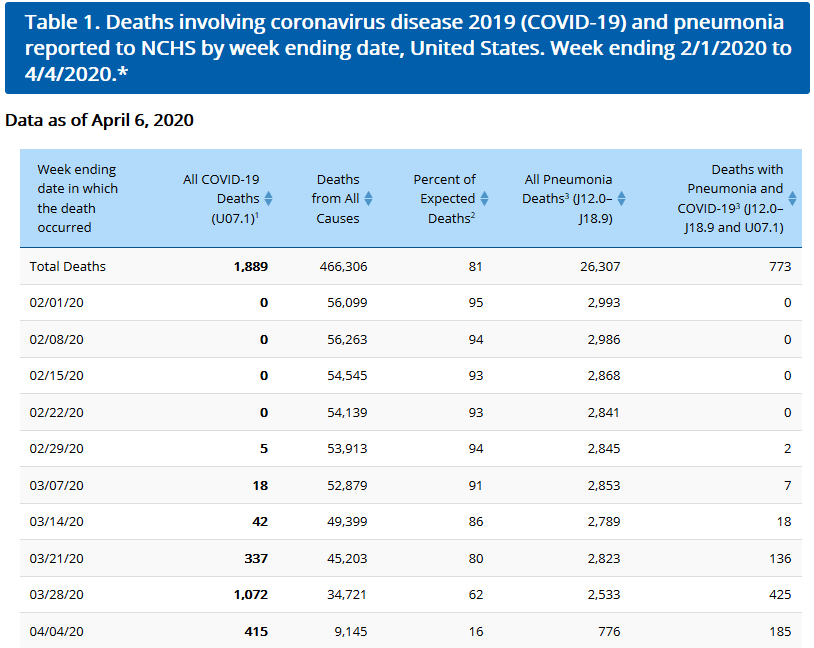Viewport: 814px width, 648px height.
Task: Click the Table 1 title banner
Action: (406, 48)
